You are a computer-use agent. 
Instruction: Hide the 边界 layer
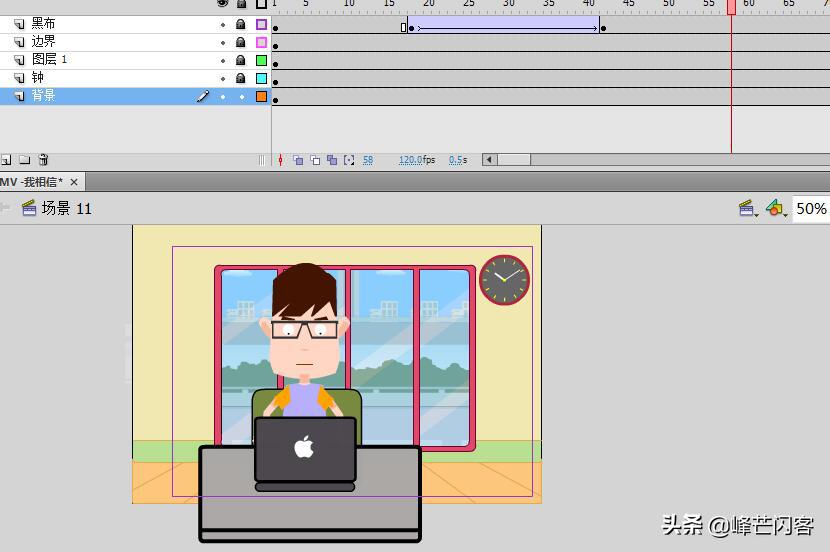tap(223, 43)
